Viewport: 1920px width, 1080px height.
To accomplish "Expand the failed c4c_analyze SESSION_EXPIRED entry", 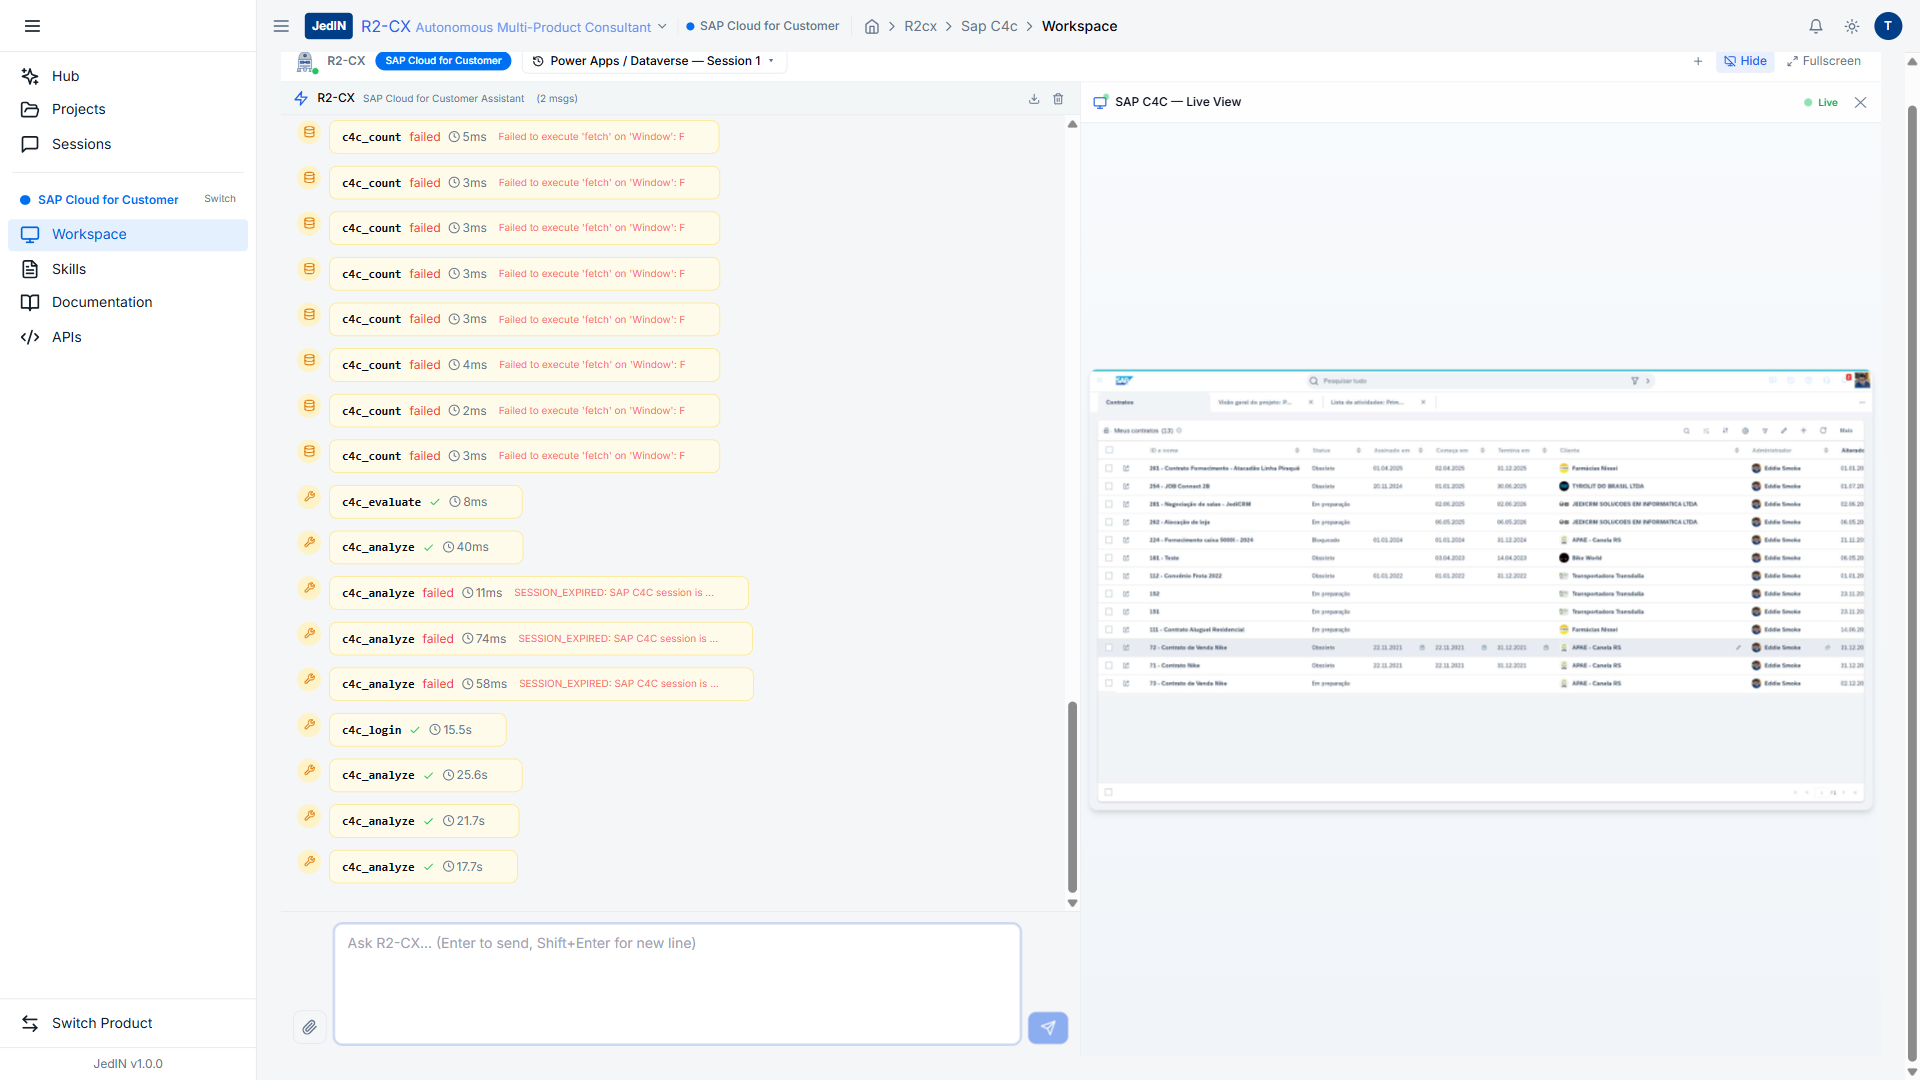I will click(538, 593).
